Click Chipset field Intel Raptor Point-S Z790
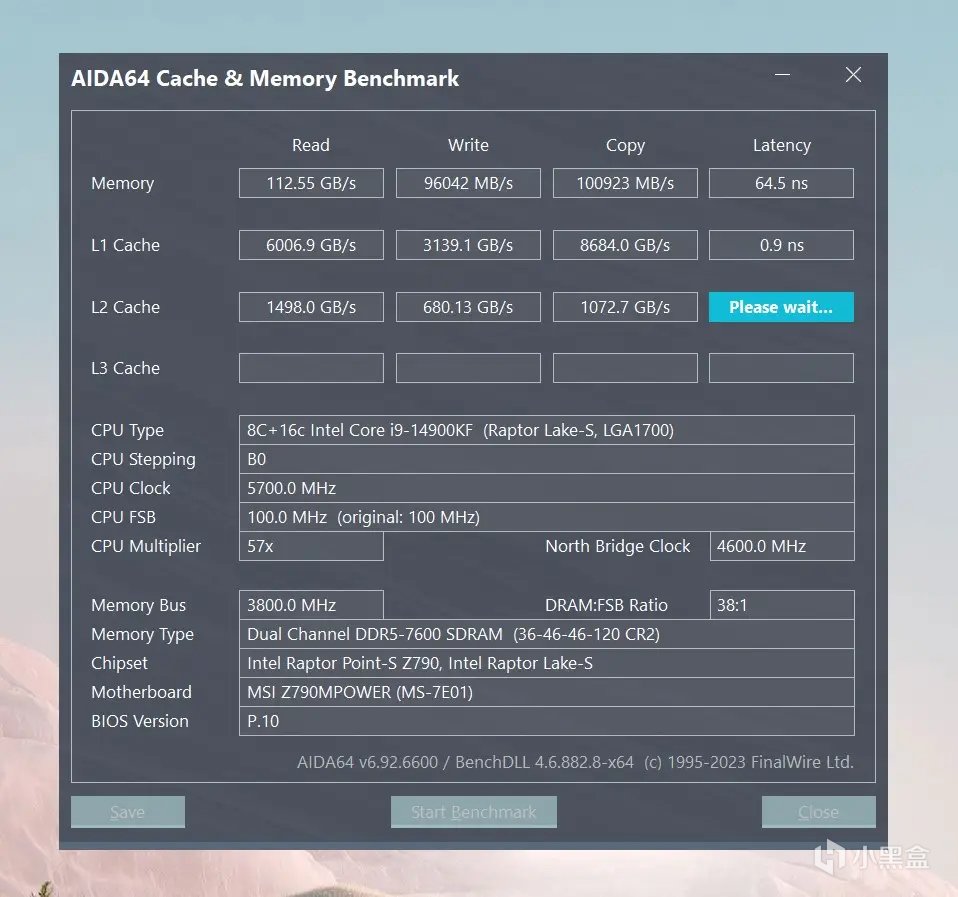958x897 pixels. [546, 663]
